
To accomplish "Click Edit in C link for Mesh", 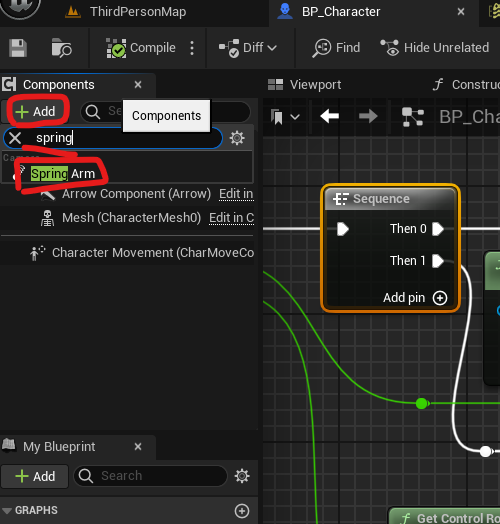I will [x=232, y=218].
